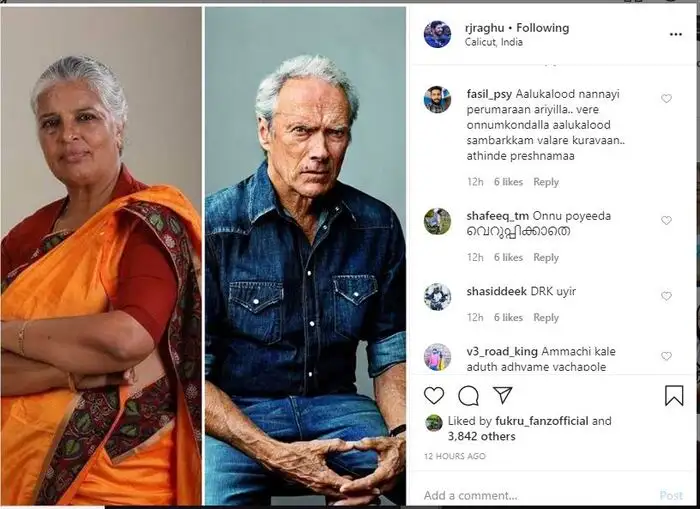This screenshot has width=700, height=509.
Task: Save post with bookmark icon
Action: [674, 396]
